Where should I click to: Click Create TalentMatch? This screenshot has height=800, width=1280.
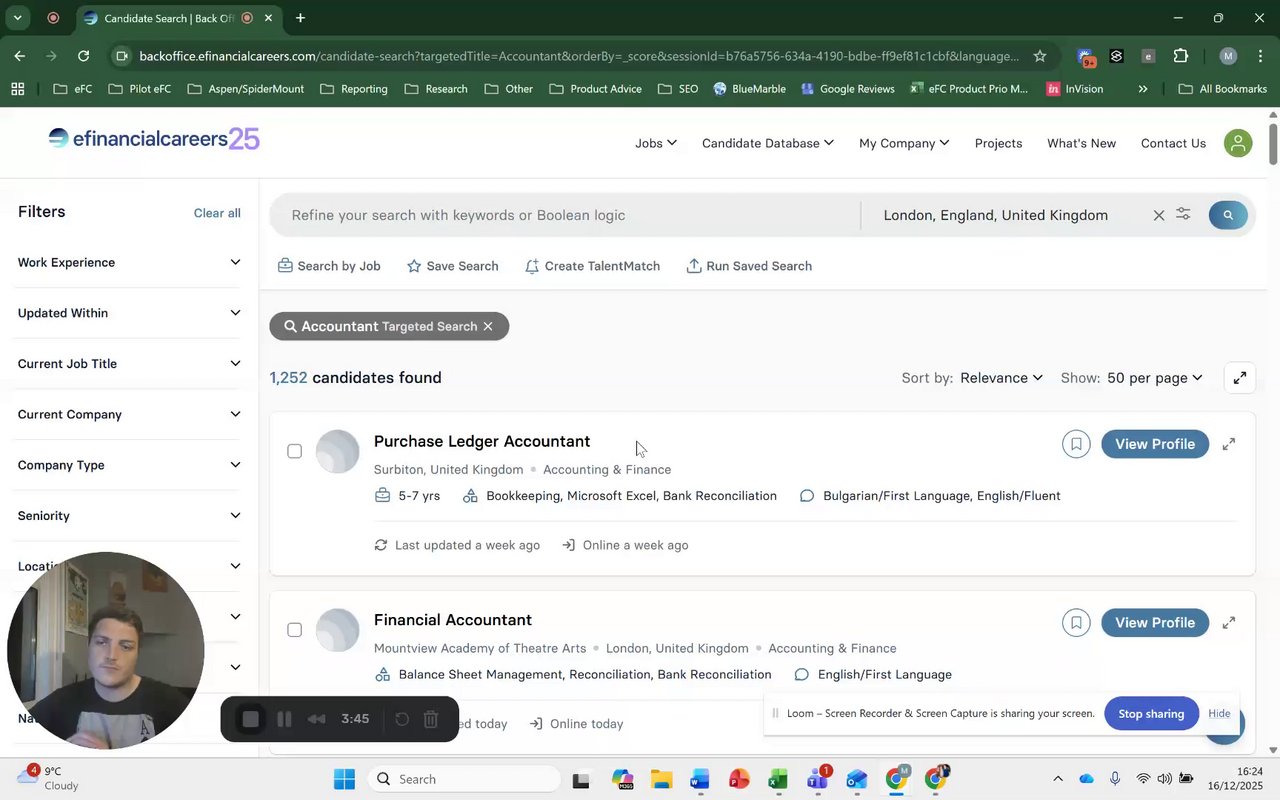click(592, 266)
